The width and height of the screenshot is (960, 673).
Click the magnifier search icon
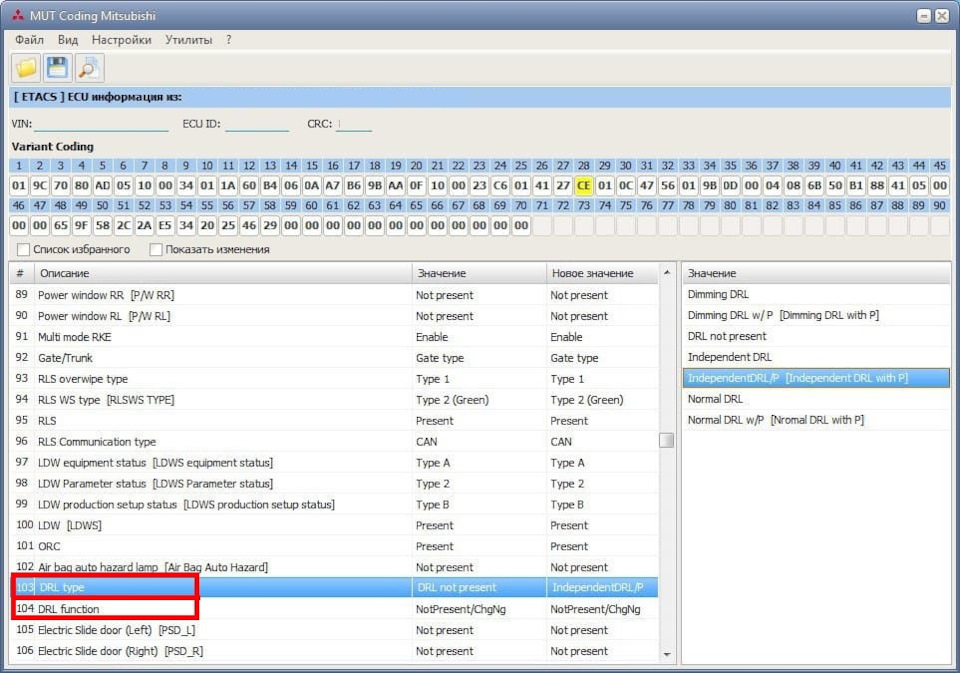89,67
